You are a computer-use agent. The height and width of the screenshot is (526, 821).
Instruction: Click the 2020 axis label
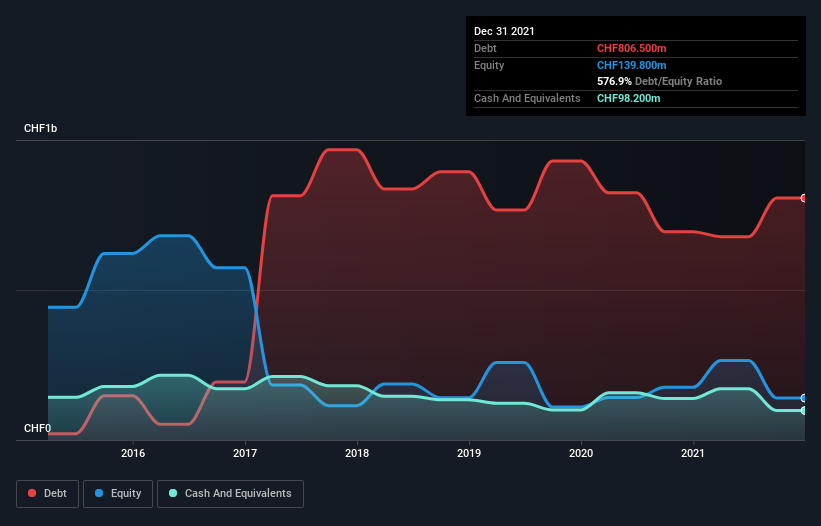[x=581, y=453]
